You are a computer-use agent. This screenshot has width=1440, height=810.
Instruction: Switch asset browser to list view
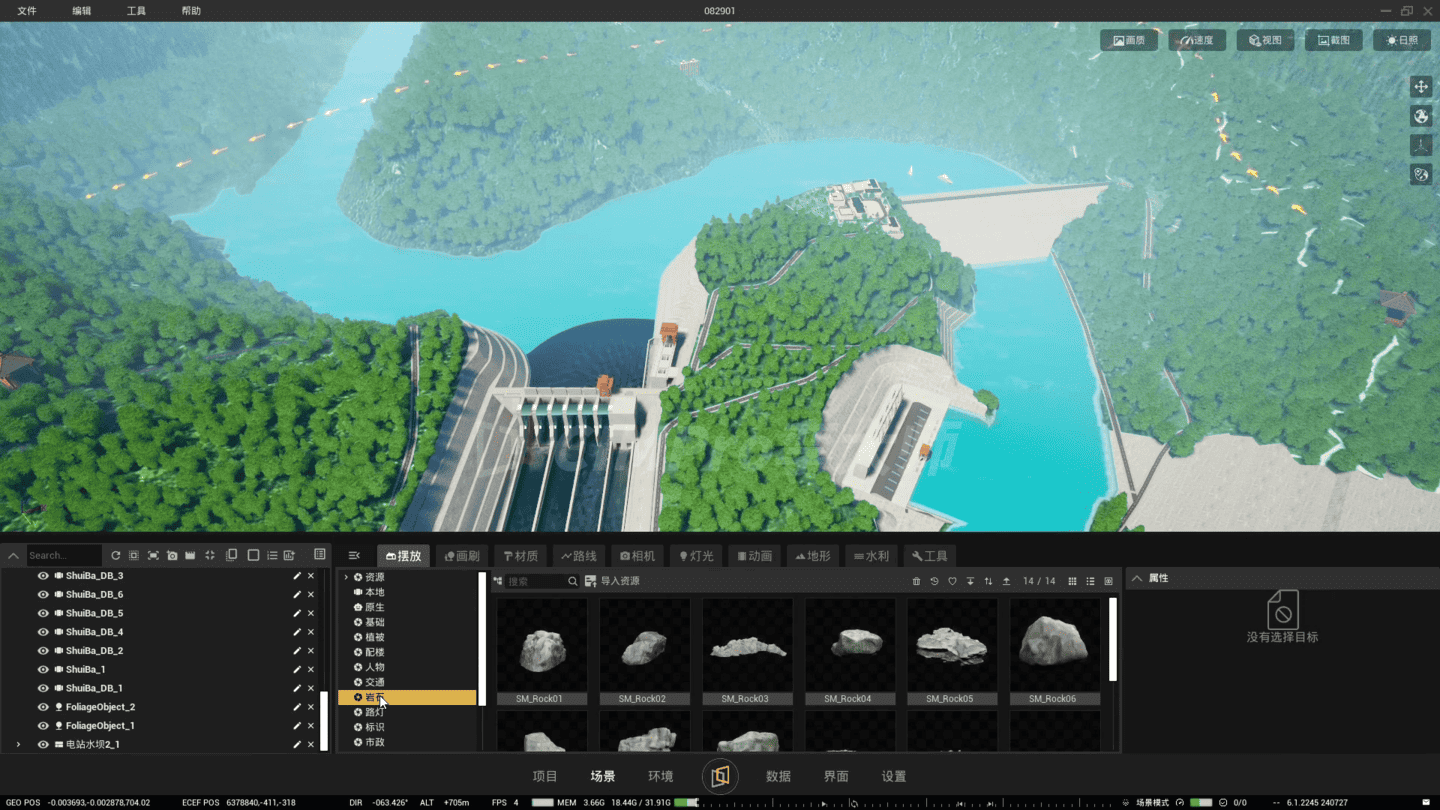pyautogui.click(x=1090, y=581)
